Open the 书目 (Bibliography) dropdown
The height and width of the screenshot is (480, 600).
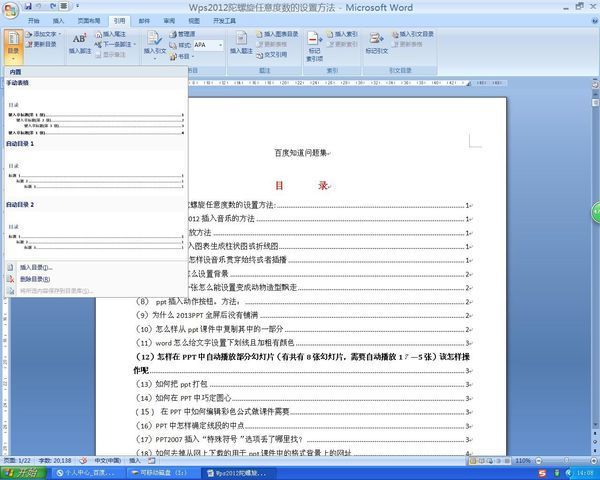[x=182, y=56]
